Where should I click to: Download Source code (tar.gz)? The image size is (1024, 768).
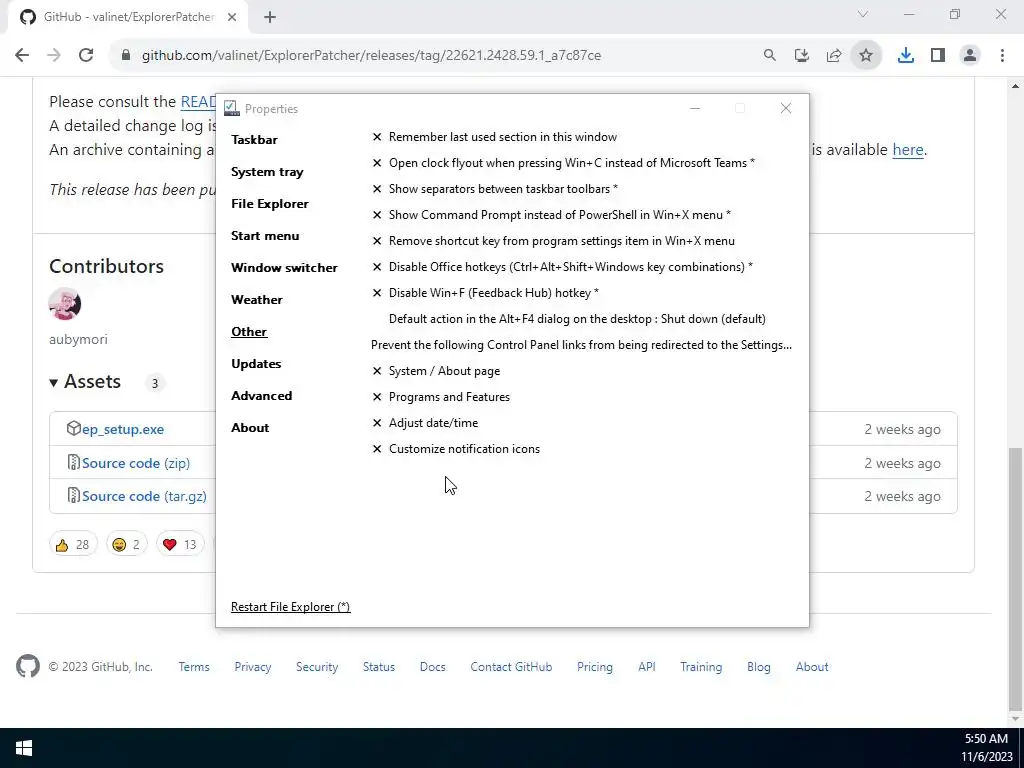tap(144, 496)
